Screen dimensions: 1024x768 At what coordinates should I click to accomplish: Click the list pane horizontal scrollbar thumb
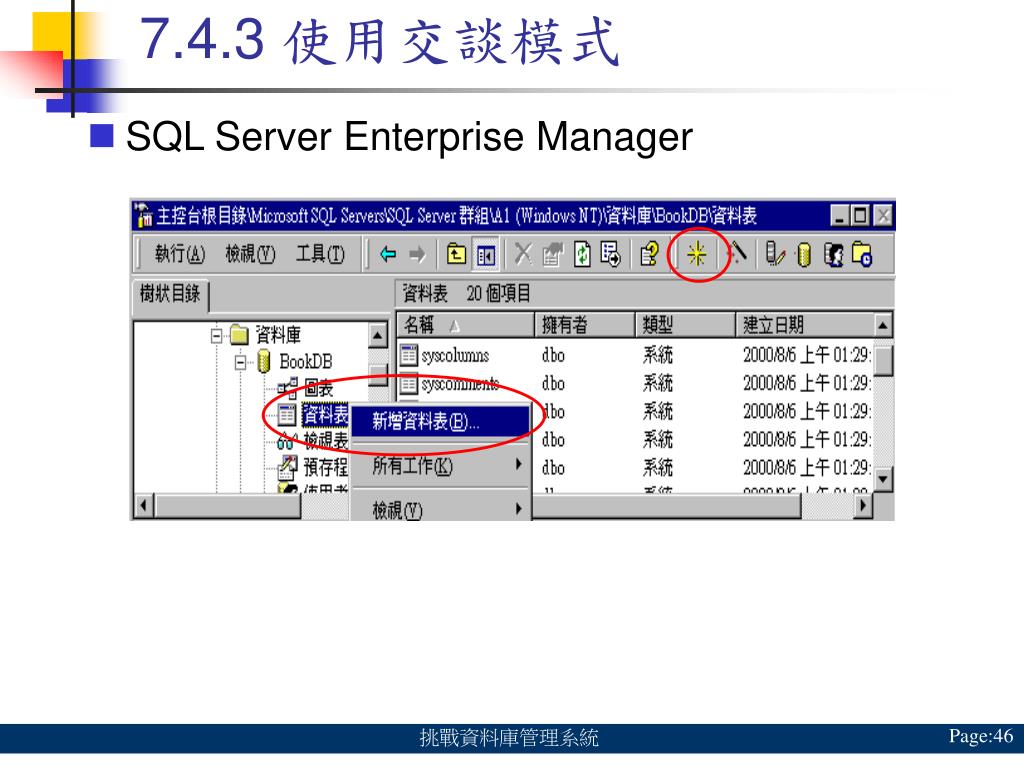point(666,506)
